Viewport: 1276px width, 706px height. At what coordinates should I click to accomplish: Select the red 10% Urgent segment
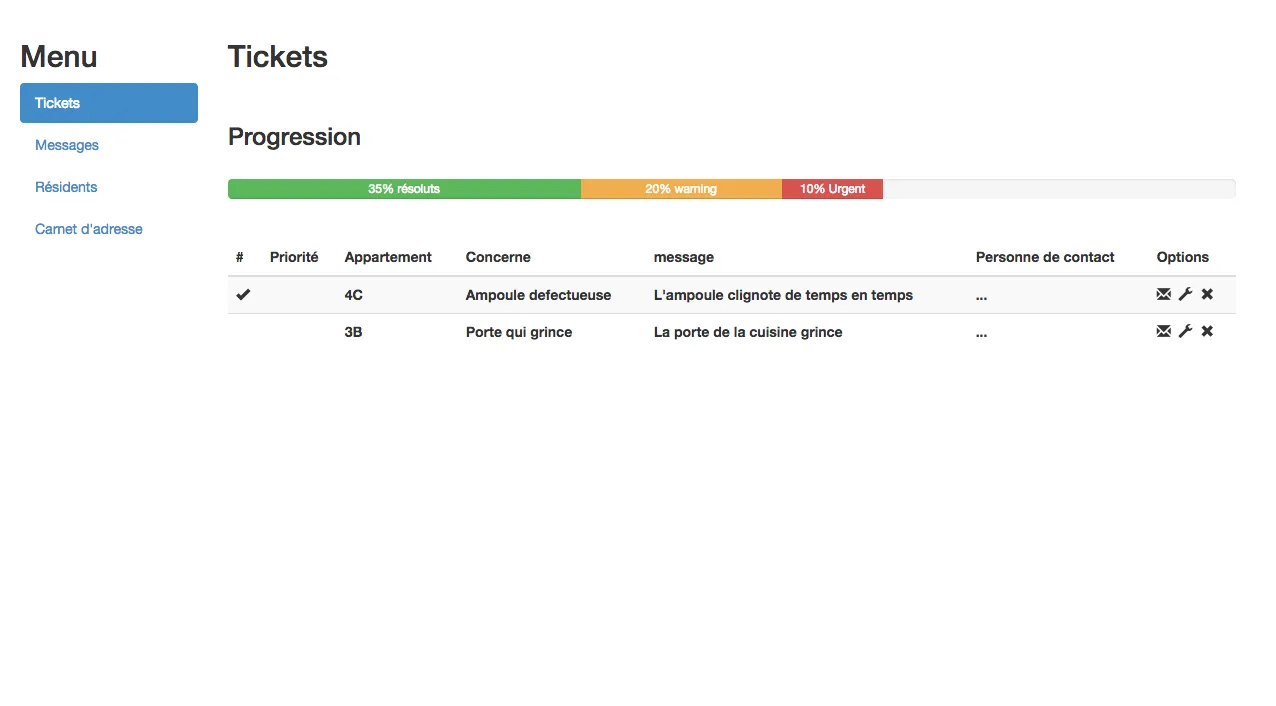pos(832,189)
